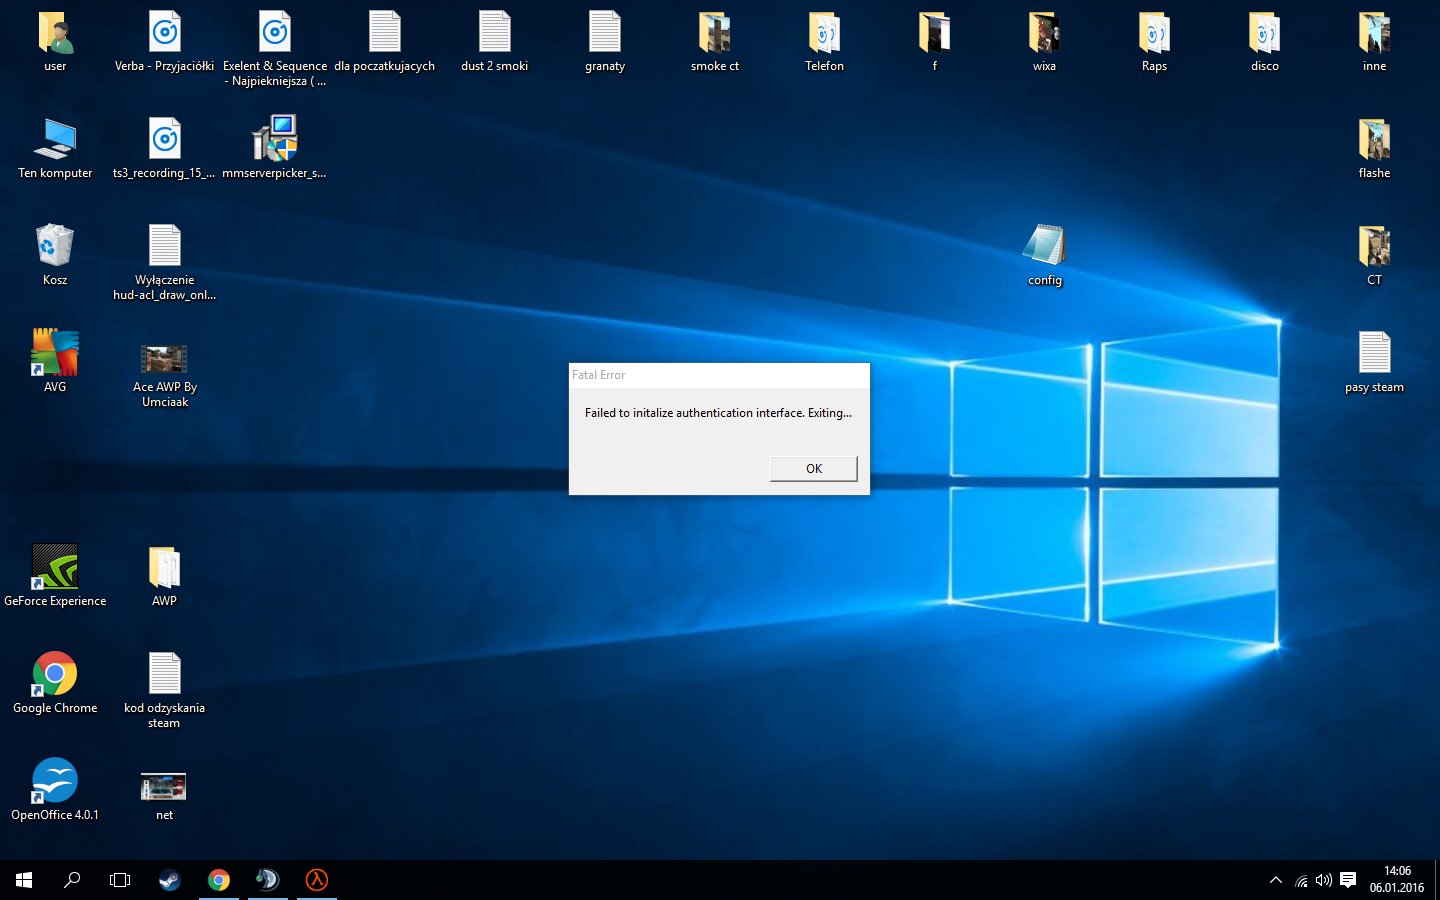Image resolution: width=1440 pixels, height=900 pixels.
Task: Select the inne folder
Action: click(x=1374, y=42)
